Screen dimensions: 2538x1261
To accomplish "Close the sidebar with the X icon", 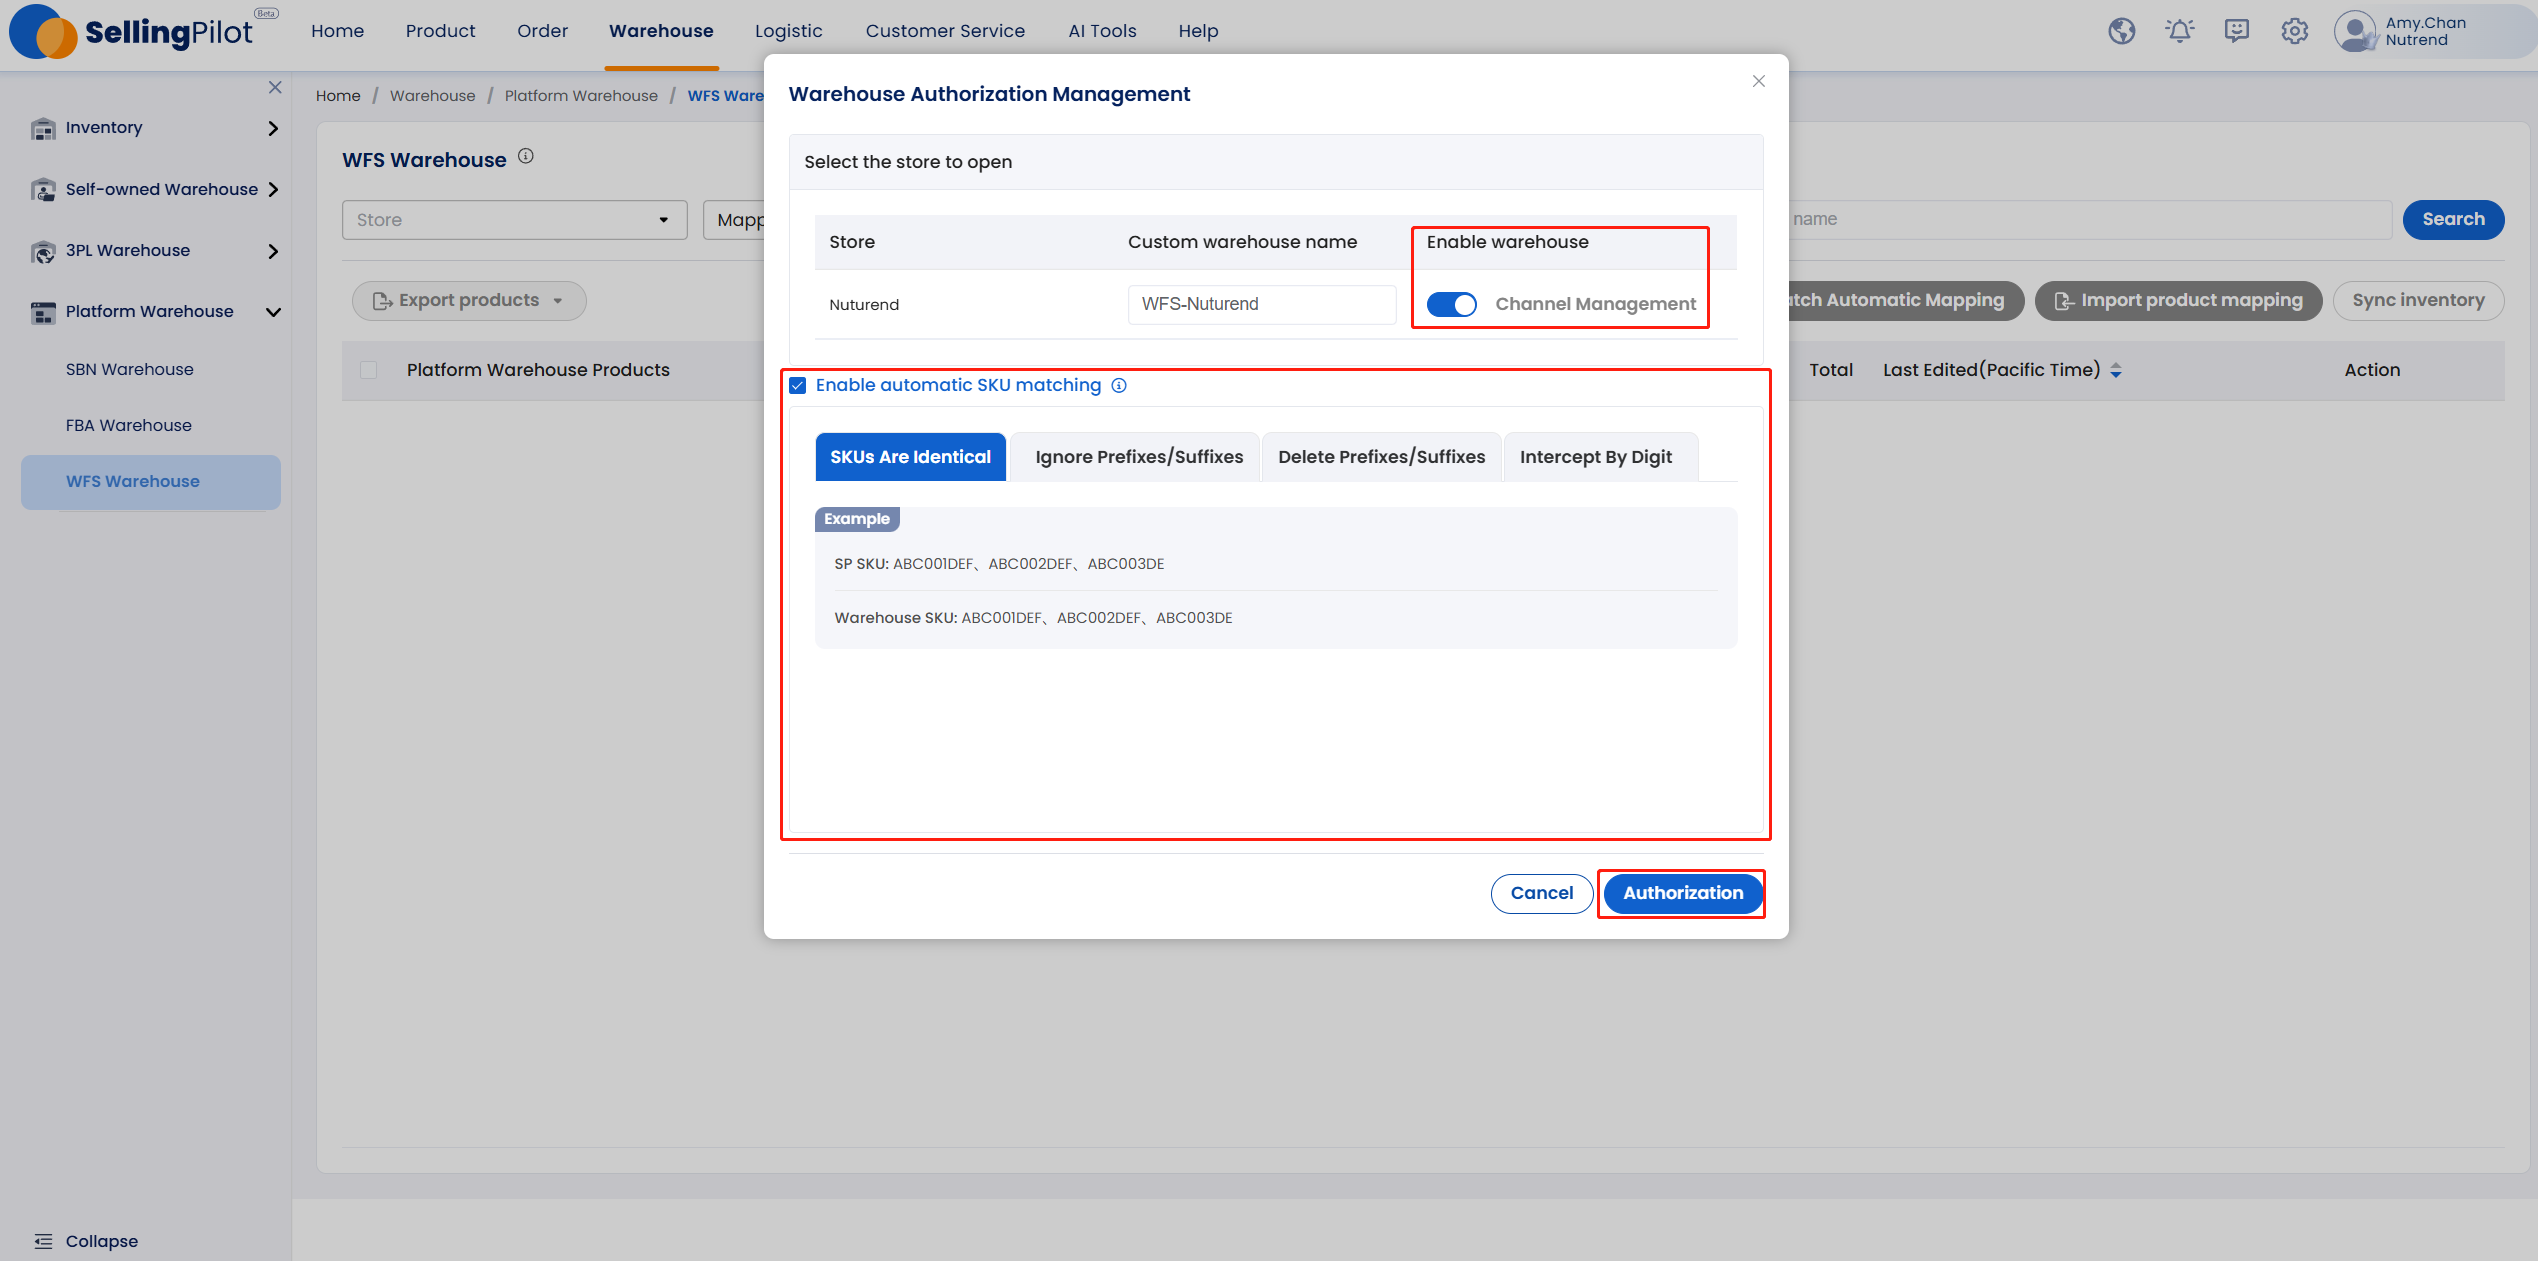I will point(275,88).
